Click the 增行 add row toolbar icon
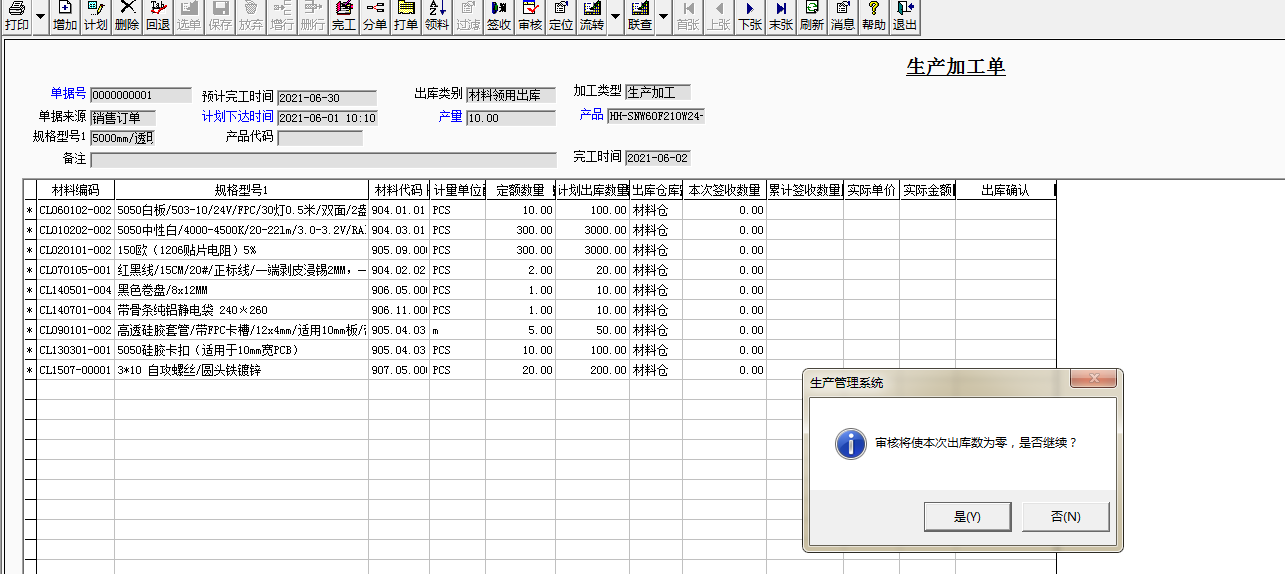This screenshot has height=574, width=1285. click(x=282, y=16)
